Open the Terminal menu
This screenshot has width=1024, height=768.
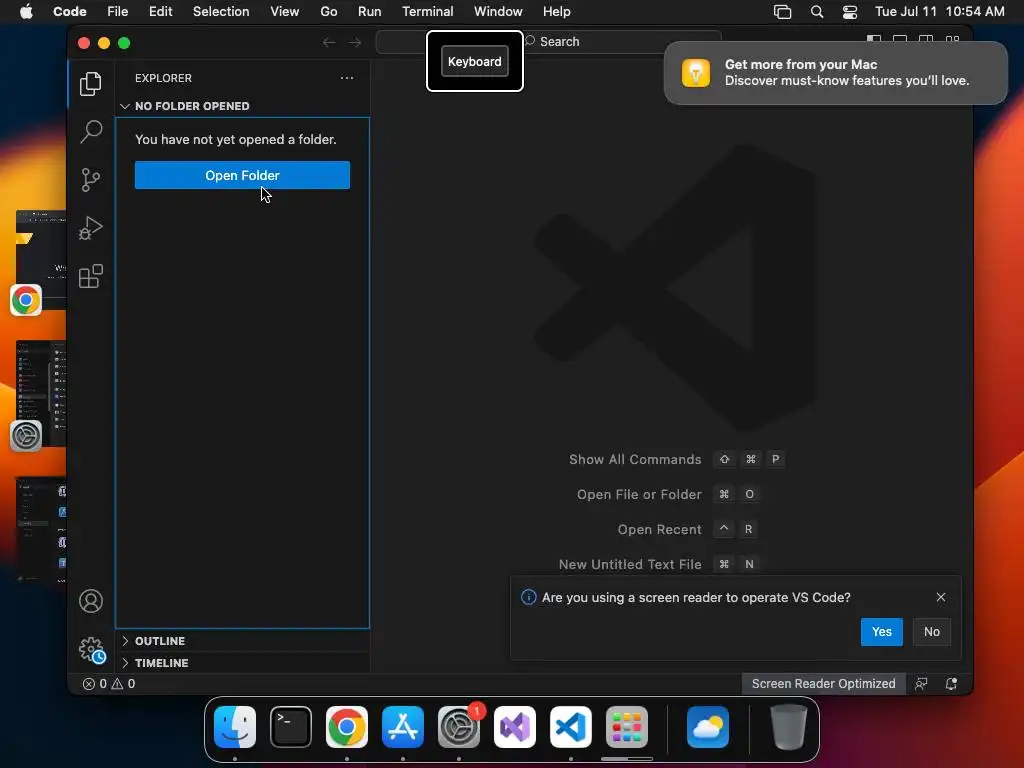pyautogui.click(x=428, y=12)
